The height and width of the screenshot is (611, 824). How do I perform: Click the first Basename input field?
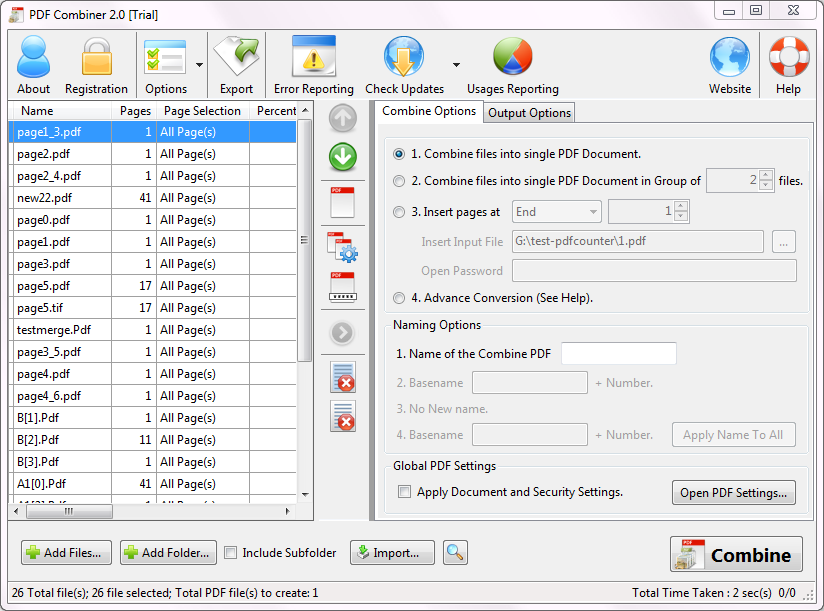click(530, 383)
